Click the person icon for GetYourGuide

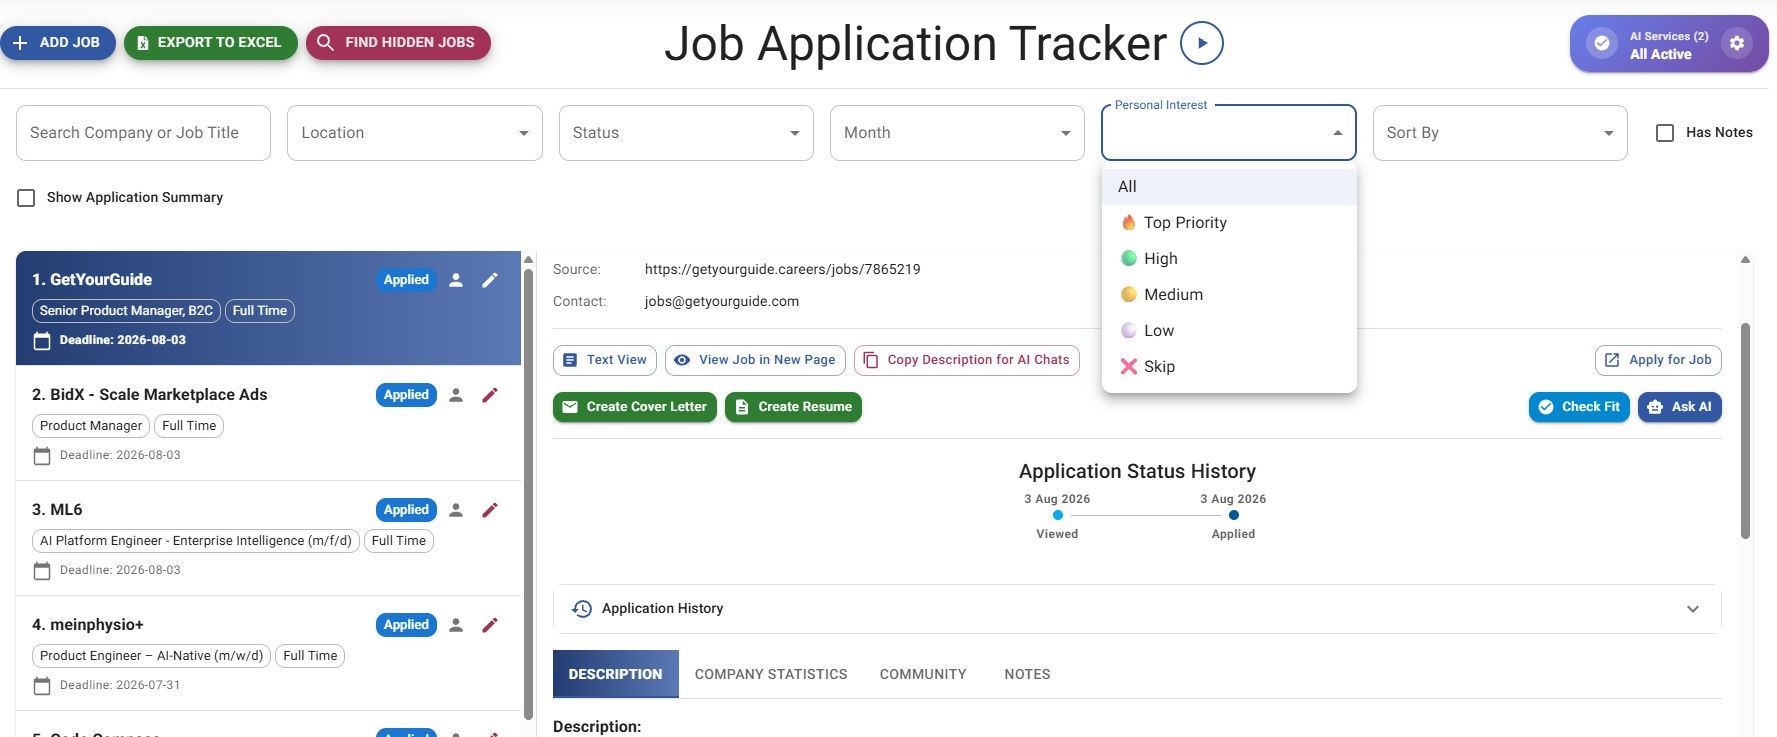click(456, 280)
